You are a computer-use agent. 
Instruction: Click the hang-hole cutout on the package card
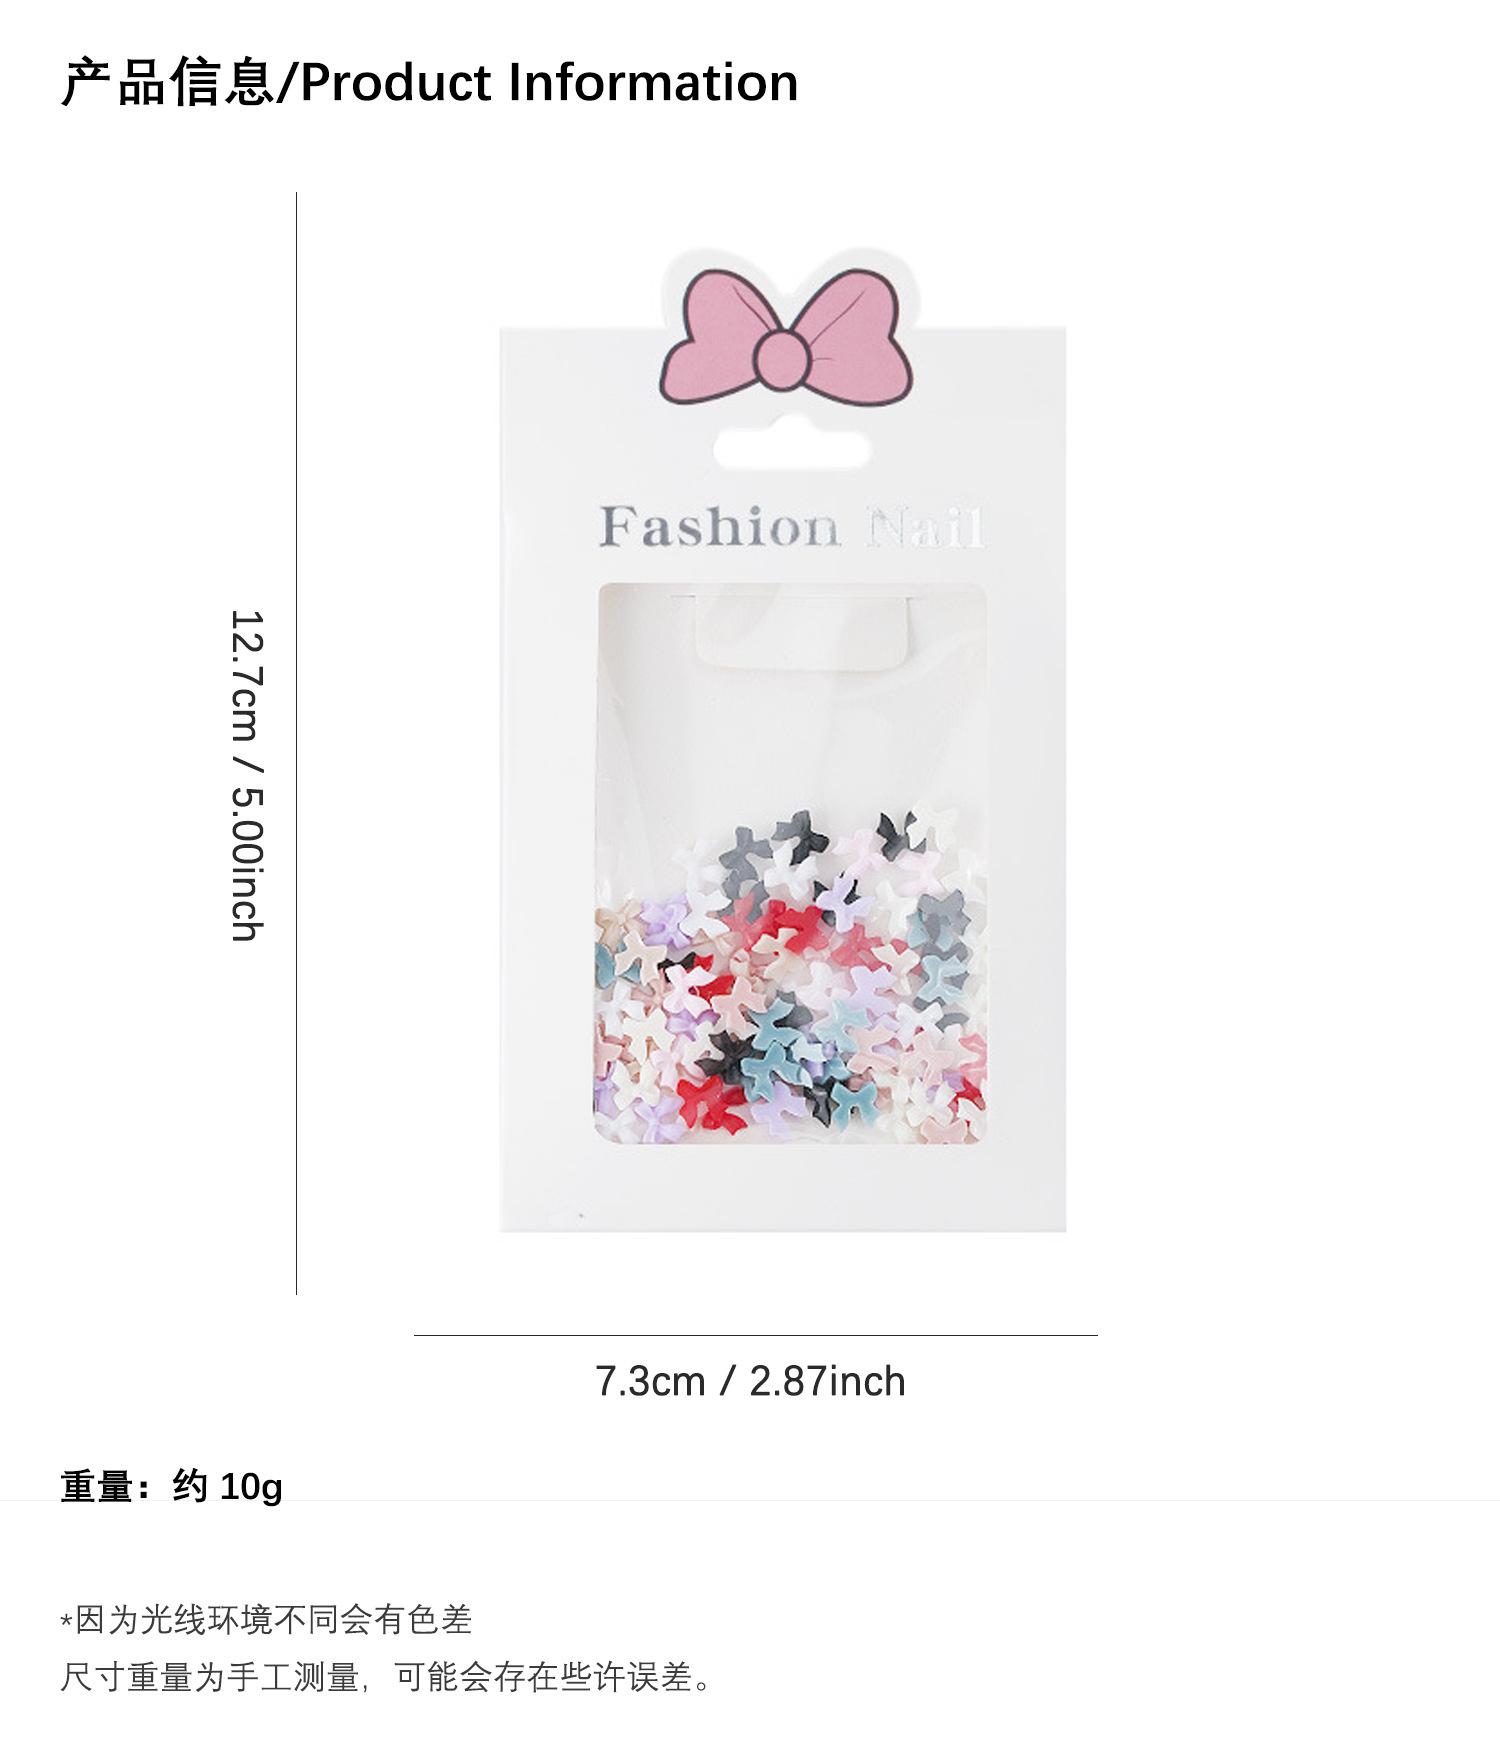pos(790,452)
